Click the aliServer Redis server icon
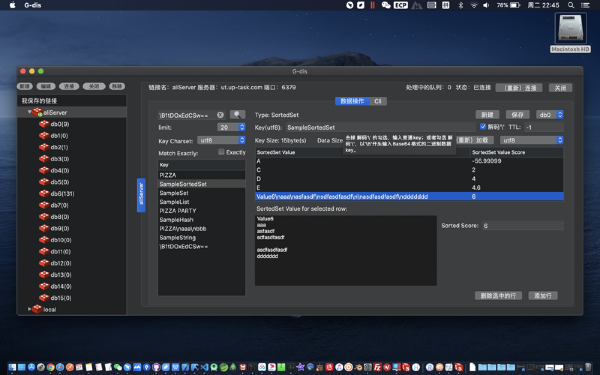 pos(37,112)
